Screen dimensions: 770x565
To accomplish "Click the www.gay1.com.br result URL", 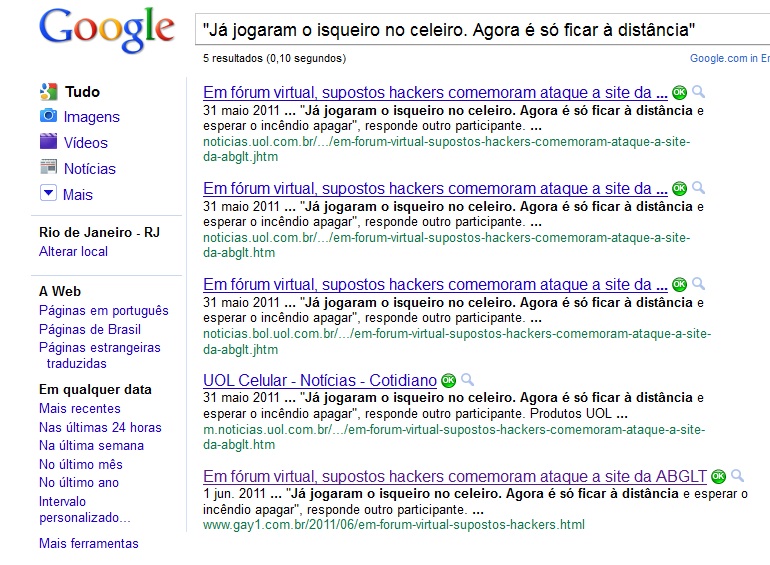I will point(394,525).
